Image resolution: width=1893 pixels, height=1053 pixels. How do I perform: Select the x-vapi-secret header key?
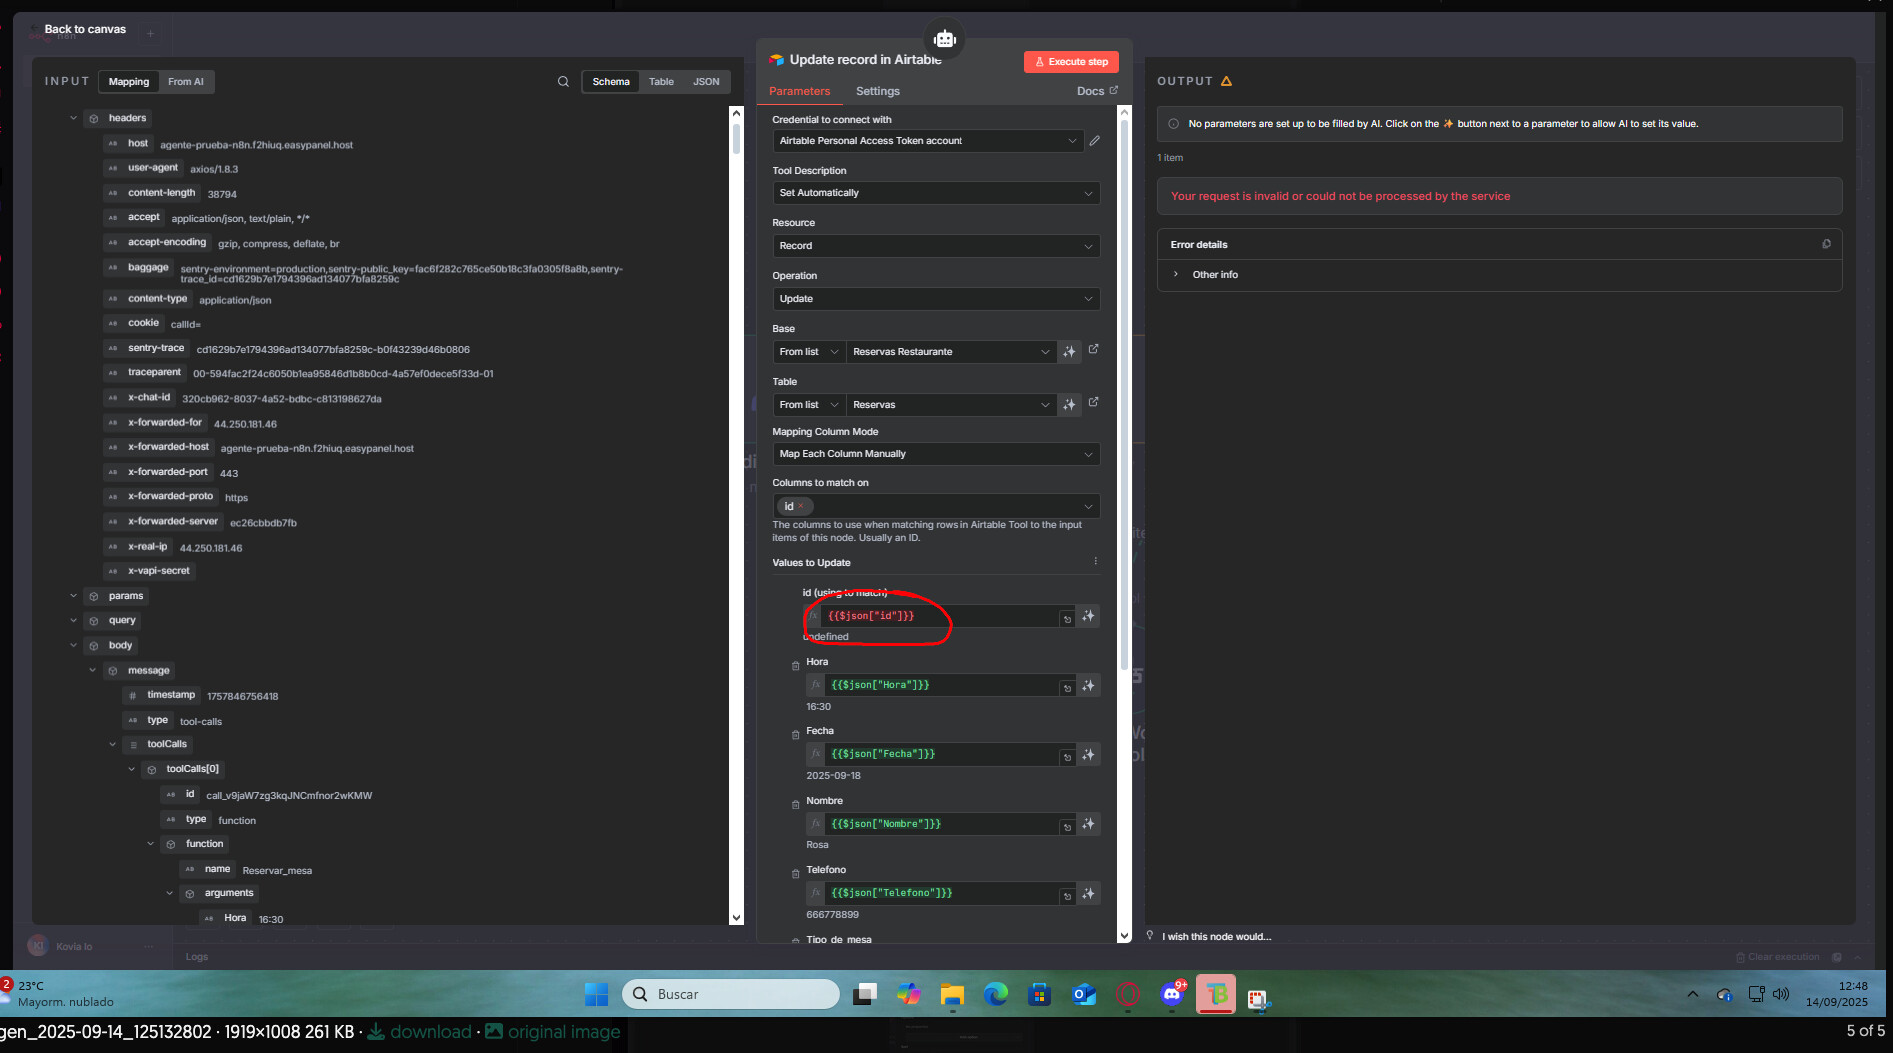158,571
